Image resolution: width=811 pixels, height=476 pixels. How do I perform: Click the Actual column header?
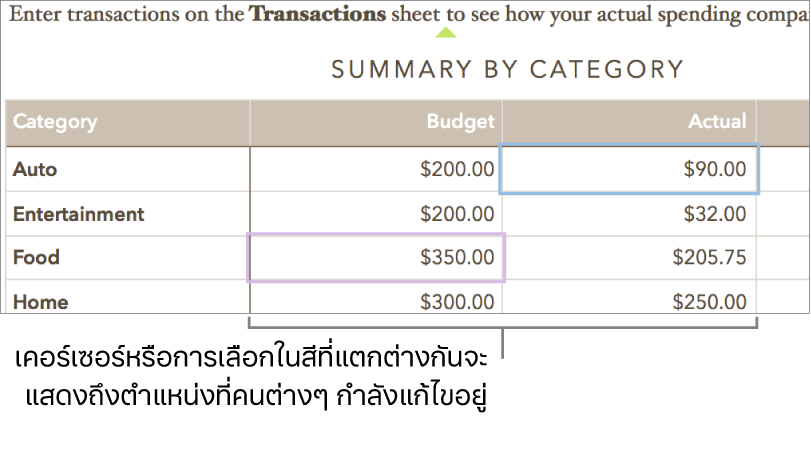pyautogui.click(x=629, y=123)
